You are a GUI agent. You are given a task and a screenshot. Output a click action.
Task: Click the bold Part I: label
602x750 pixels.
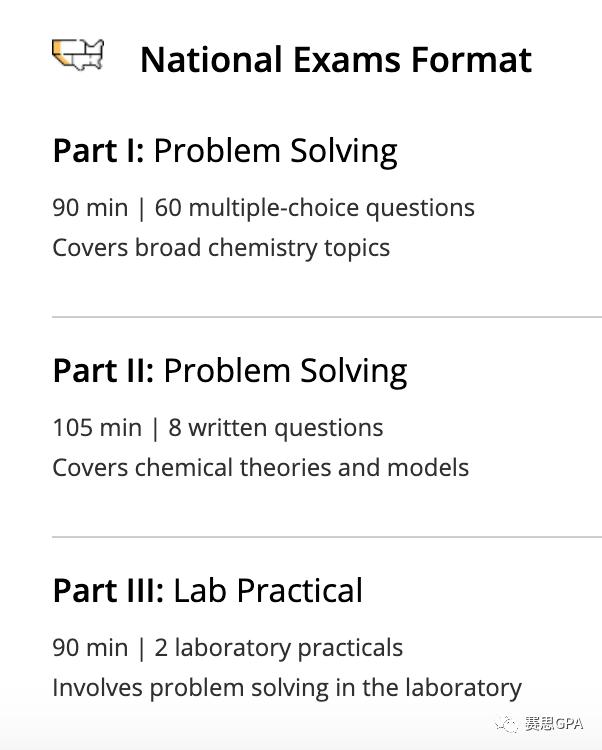click(98, 151)
